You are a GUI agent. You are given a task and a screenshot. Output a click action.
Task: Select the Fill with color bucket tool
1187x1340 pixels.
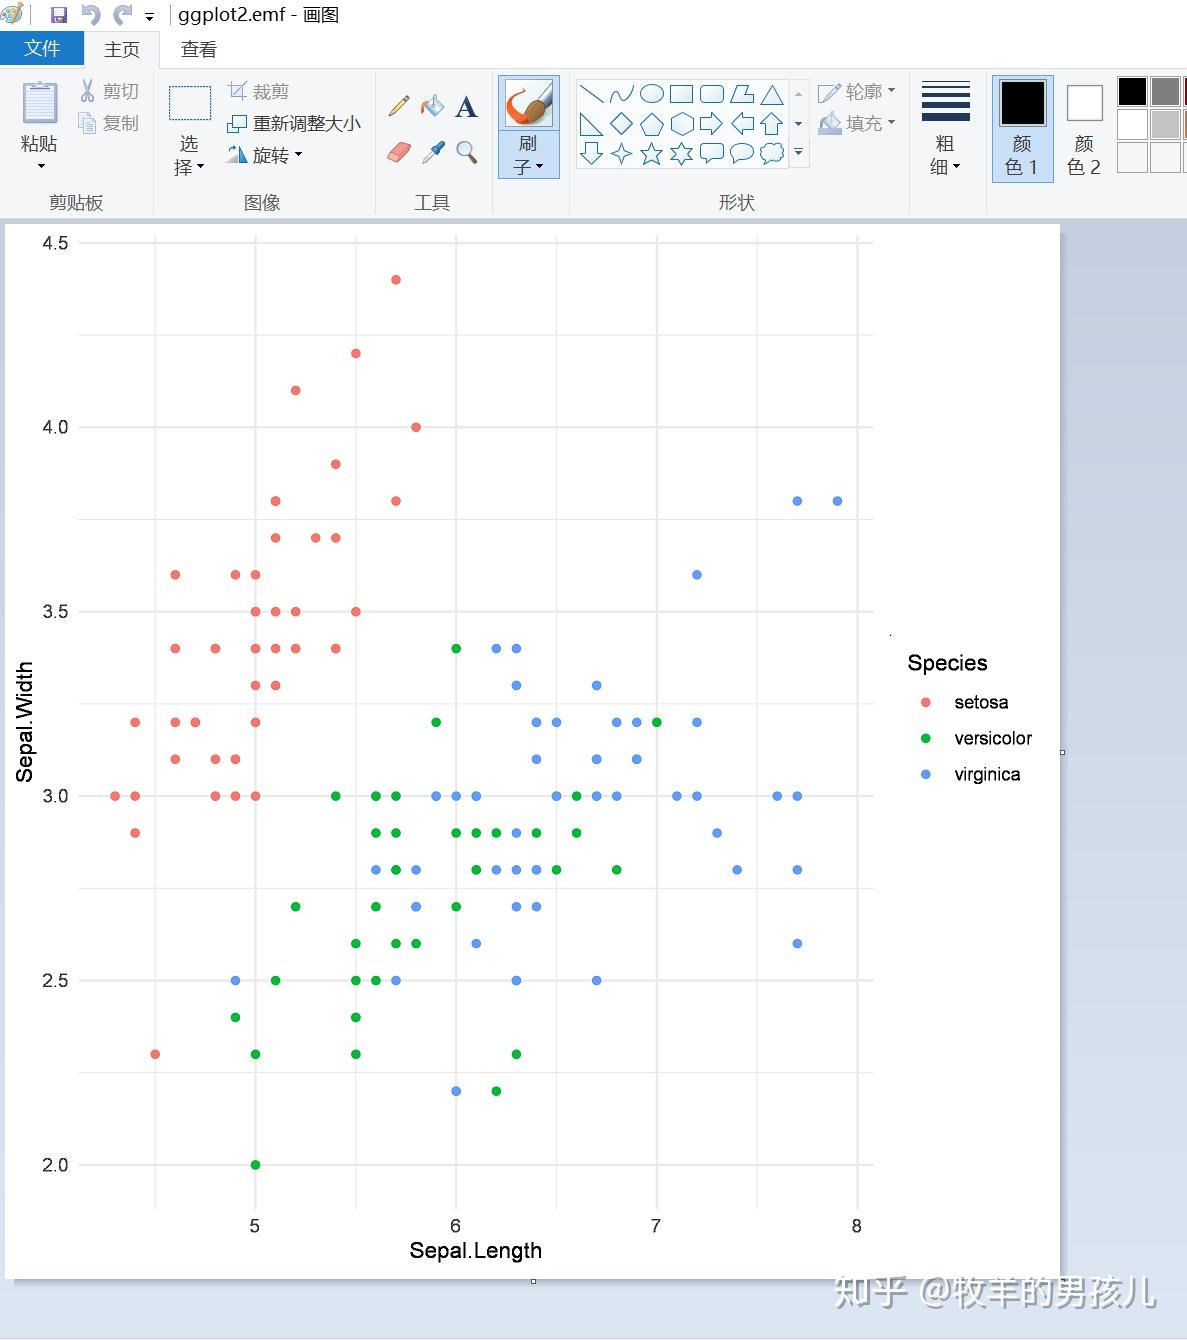pyautogui.click(x=432, y=106)
